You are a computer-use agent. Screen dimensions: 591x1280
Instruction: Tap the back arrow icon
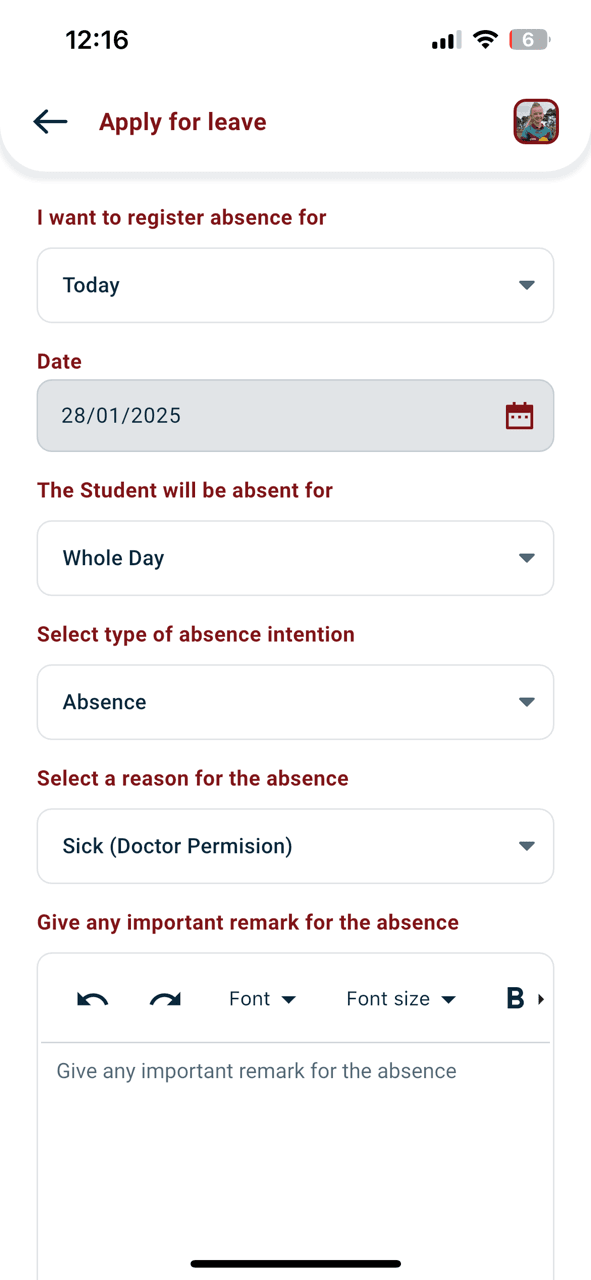(x=50, y=122)
